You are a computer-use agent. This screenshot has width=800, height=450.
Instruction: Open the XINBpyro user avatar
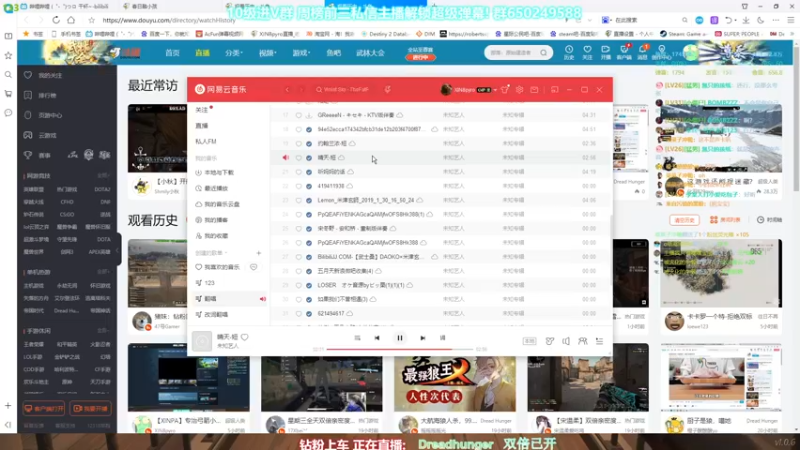click(x=446, y=89)
